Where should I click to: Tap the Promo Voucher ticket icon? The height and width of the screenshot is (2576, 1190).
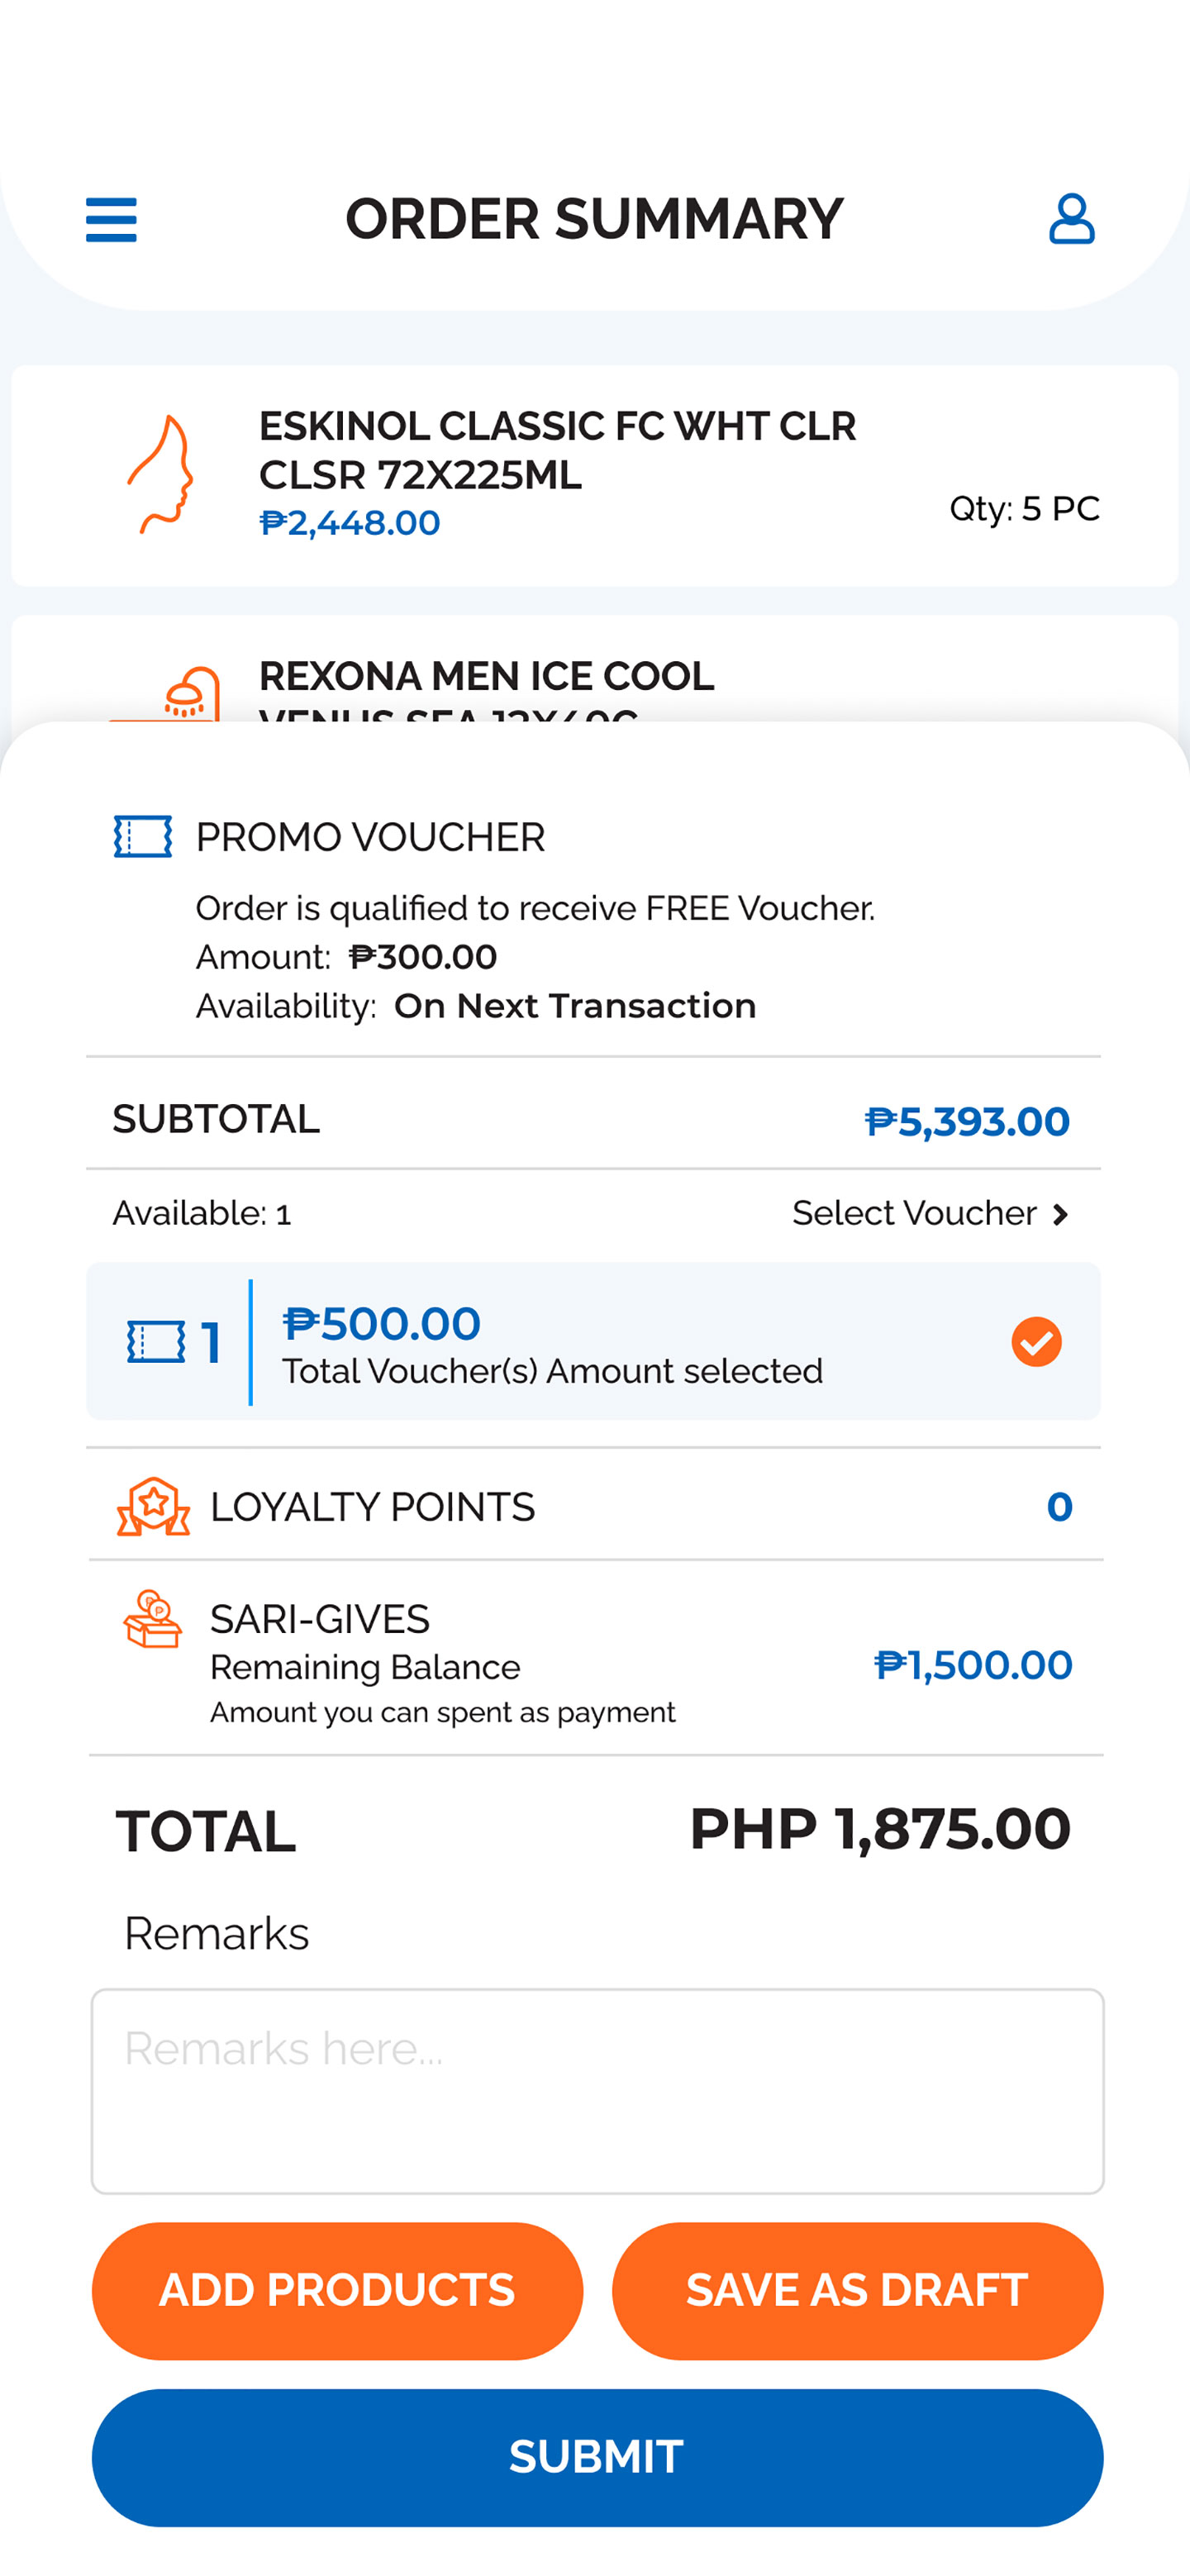click(x=143, y=837)
